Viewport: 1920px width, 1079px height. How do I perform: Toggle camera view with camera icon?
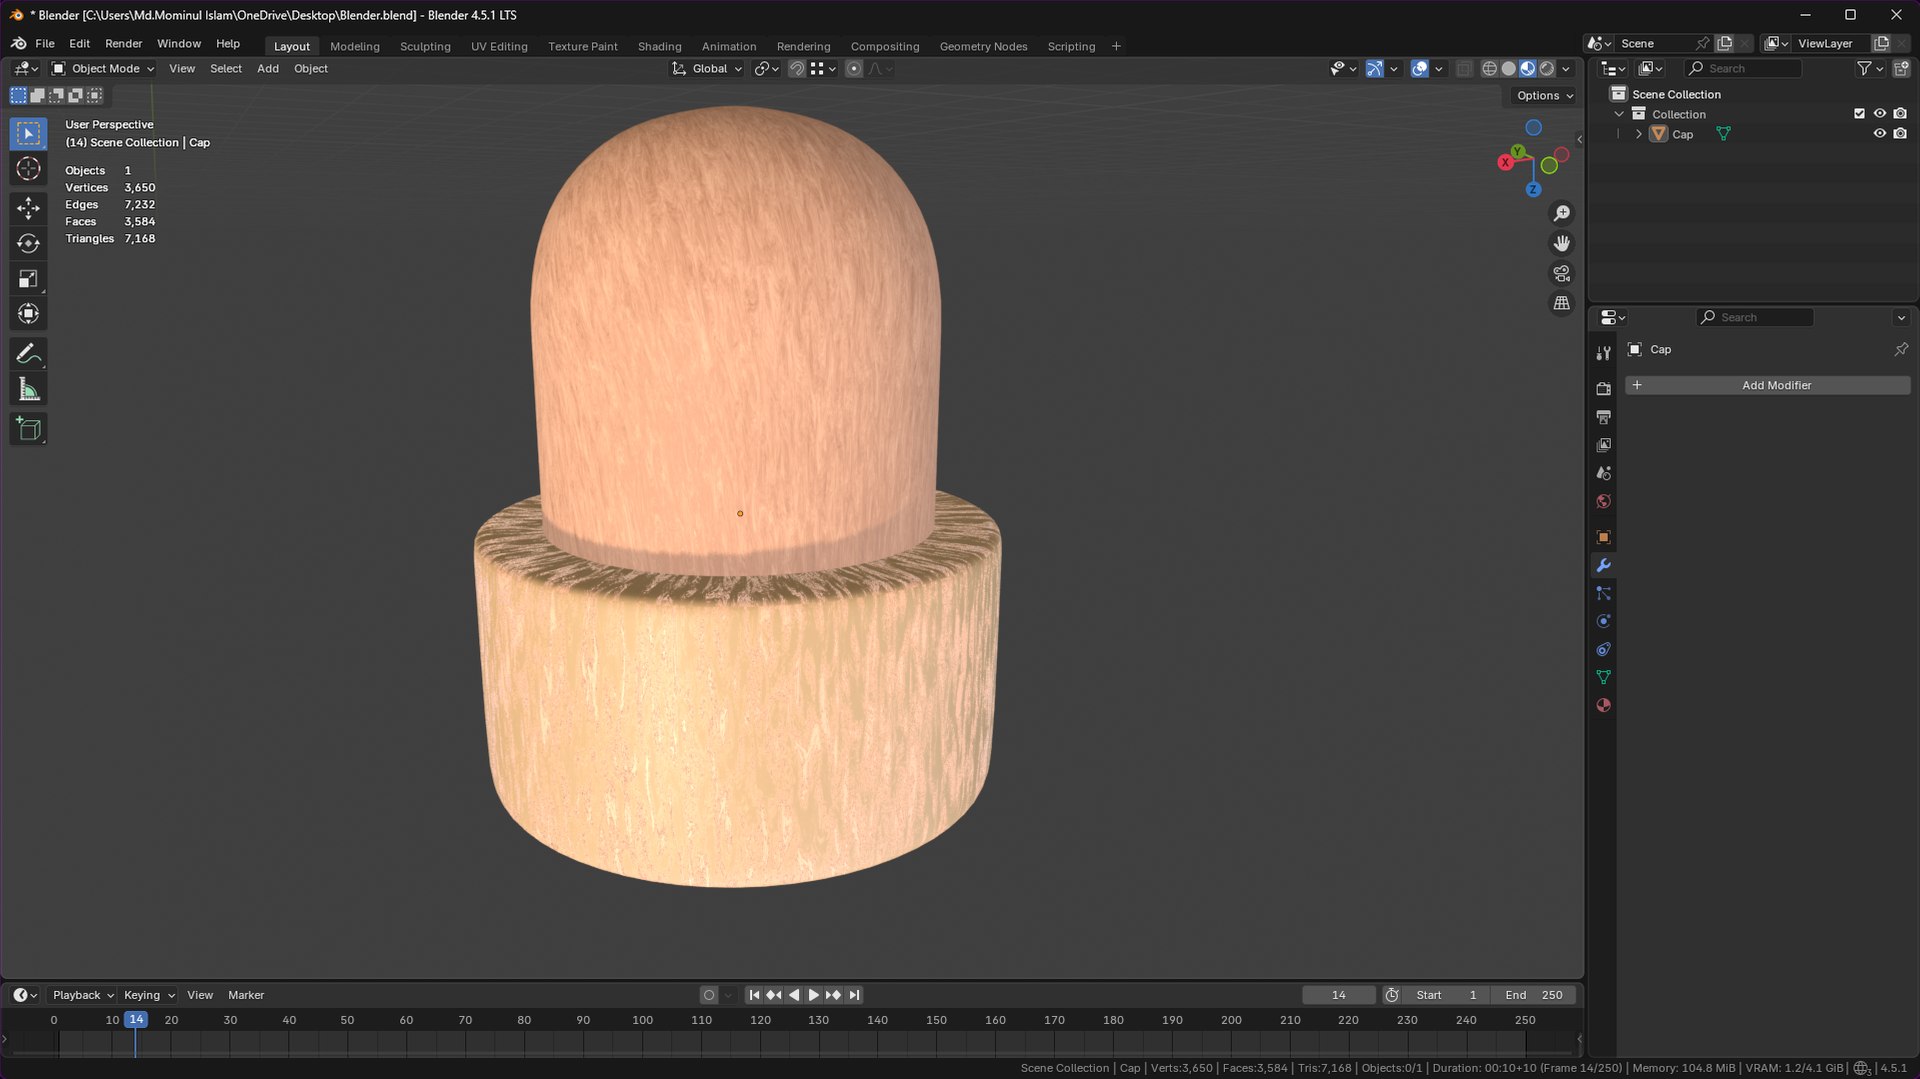pyautogui.click(x=1561, y=274)
